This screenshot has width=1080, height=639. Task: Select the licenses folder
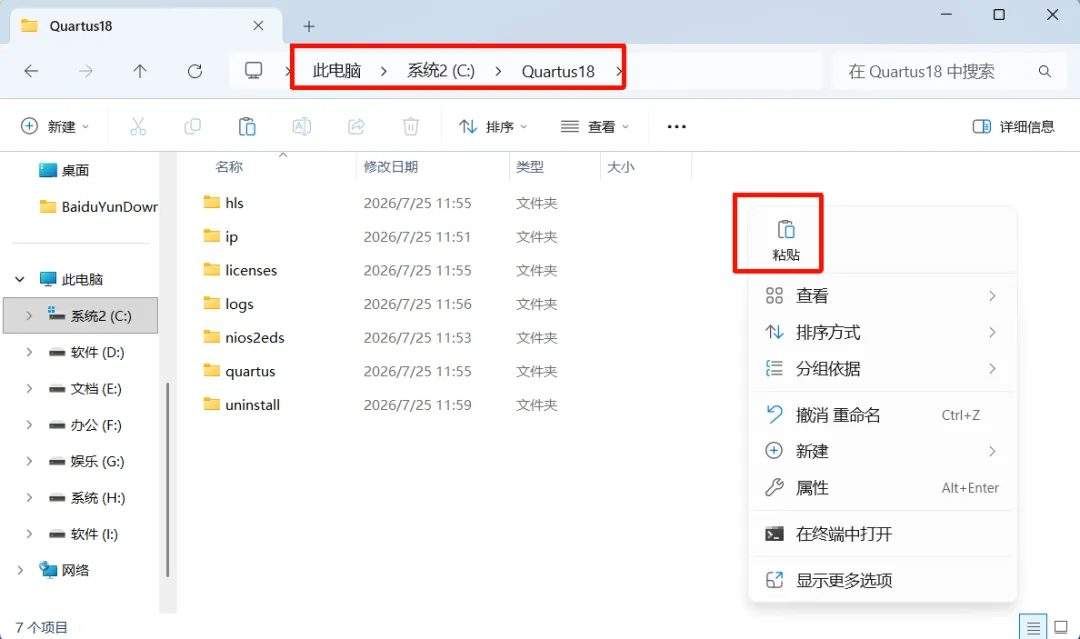pyautogui.click(x=240, y=271)
